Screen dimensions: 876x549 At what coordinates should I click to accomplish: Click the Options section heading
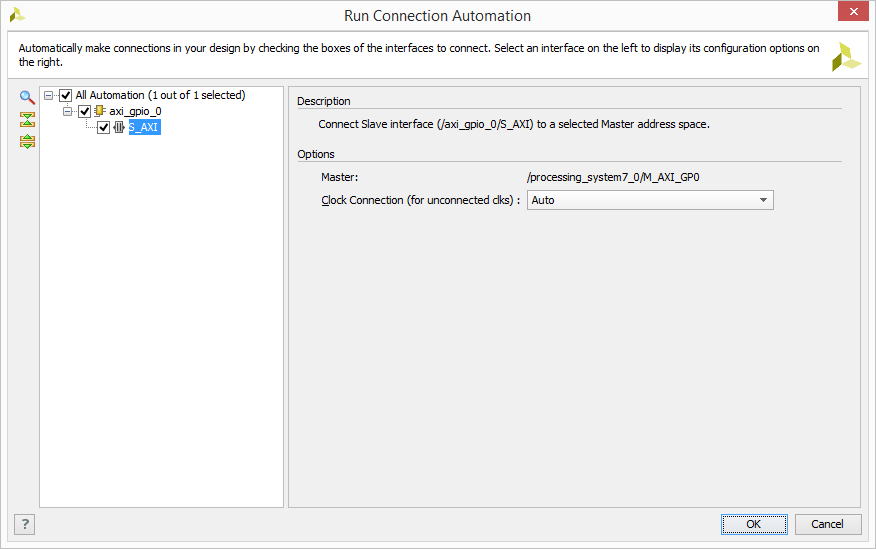pyautogui.click(x=316, y=154)
